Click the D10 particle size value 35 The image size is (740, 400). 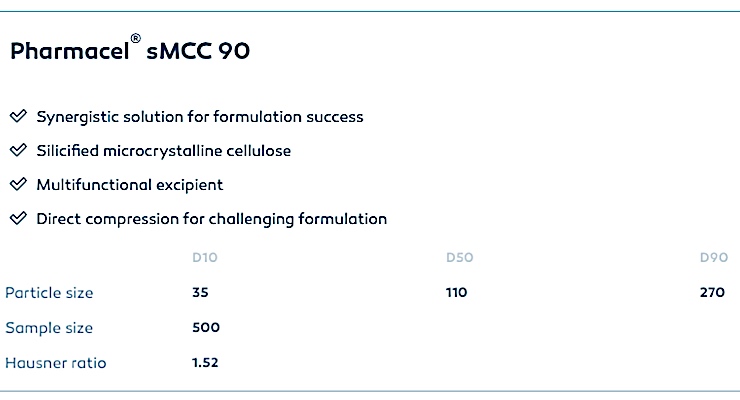pos(200,293)
